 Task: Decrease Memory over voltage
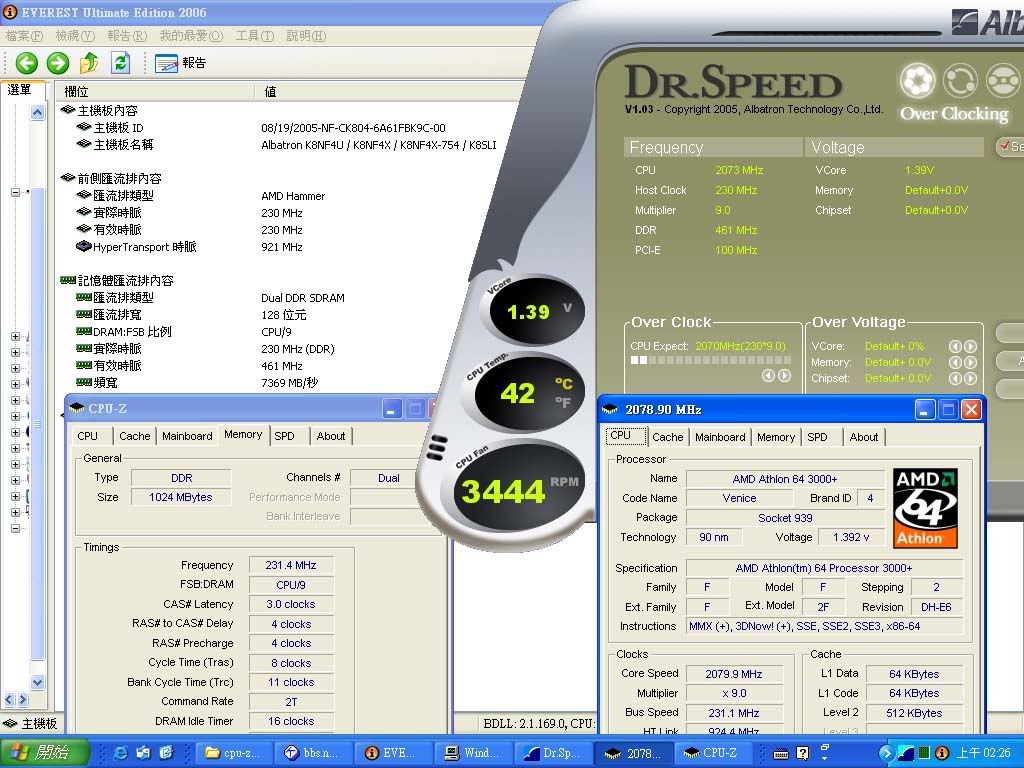[955, 362]
